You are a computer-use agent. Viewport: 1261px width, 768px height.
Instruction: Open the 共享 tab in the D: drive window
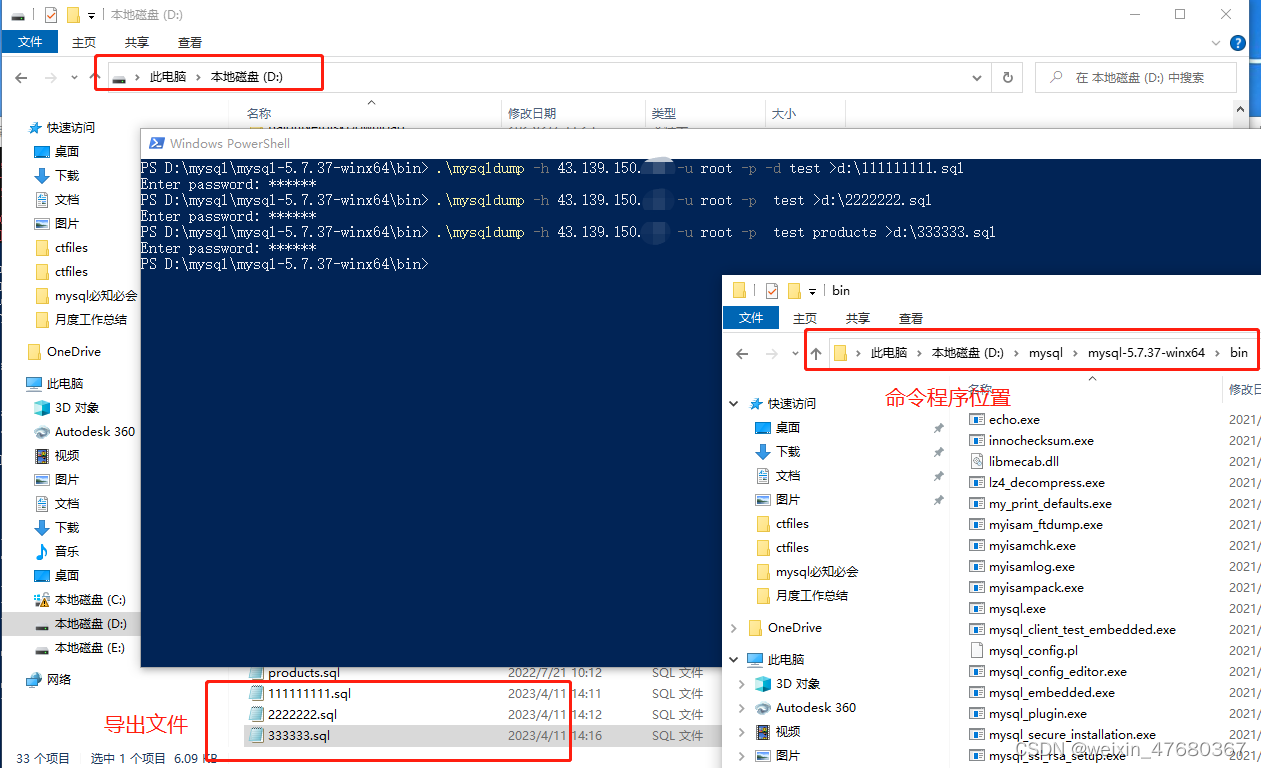(x=137, y=42)
